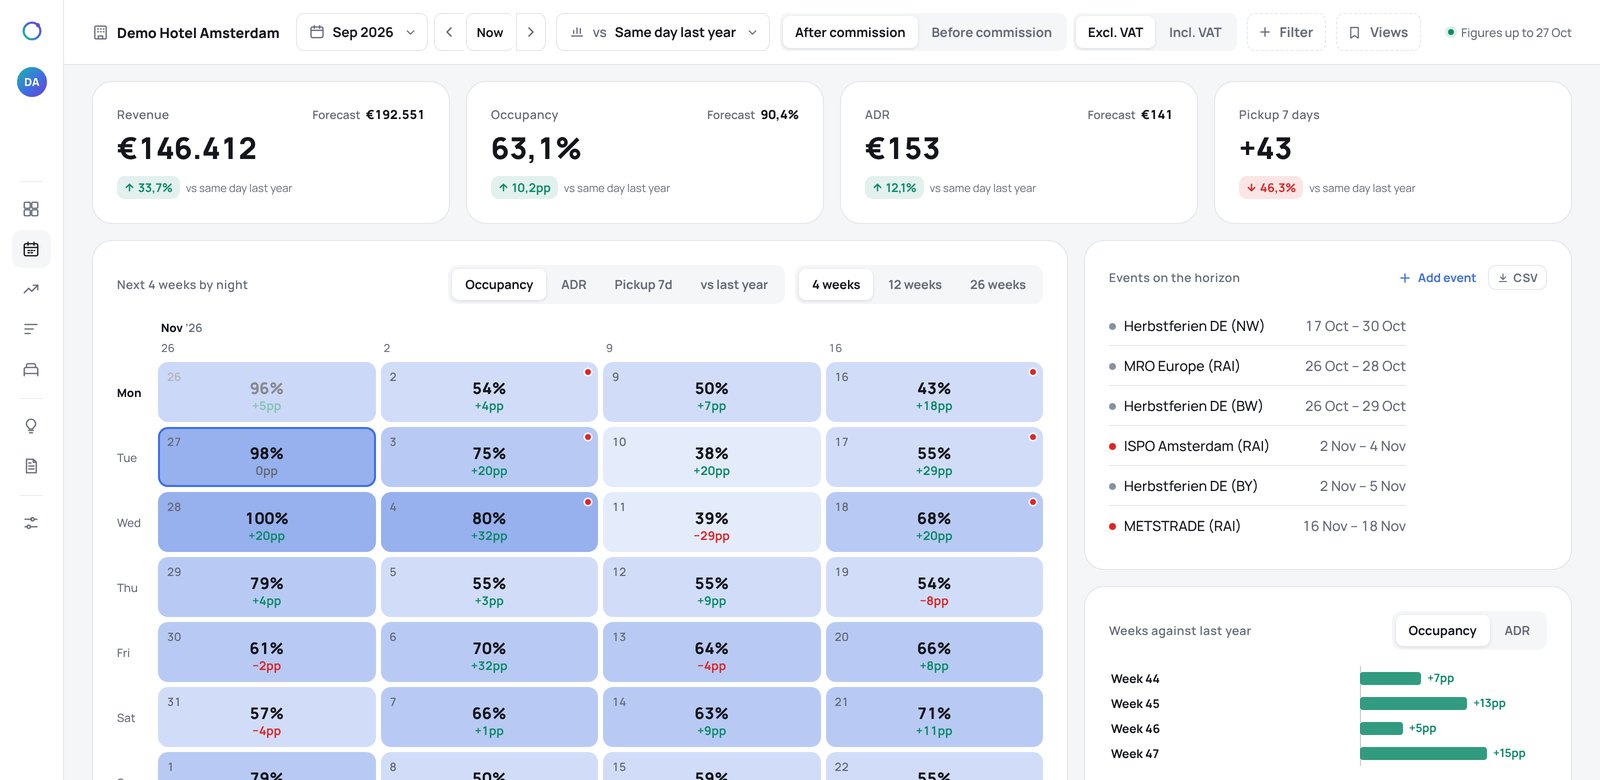Click the Add event link
The image size is (1600, 780).
coord(1437,278)
